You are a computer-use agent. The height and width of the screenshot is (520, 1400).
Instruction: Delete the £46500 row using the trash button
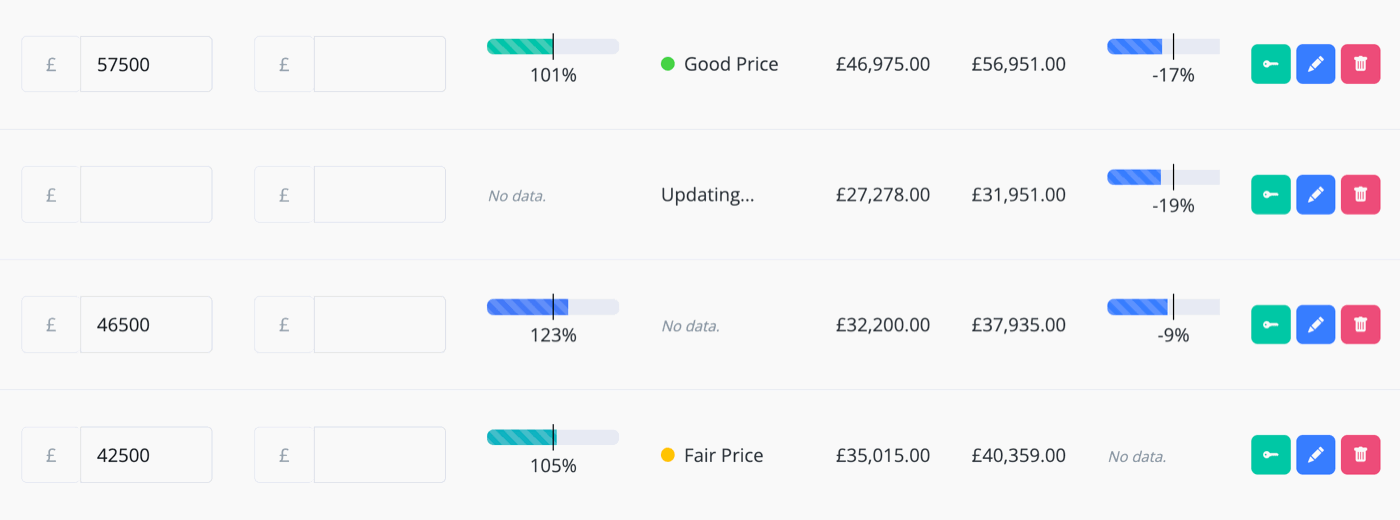click(x=1360, y=324)
